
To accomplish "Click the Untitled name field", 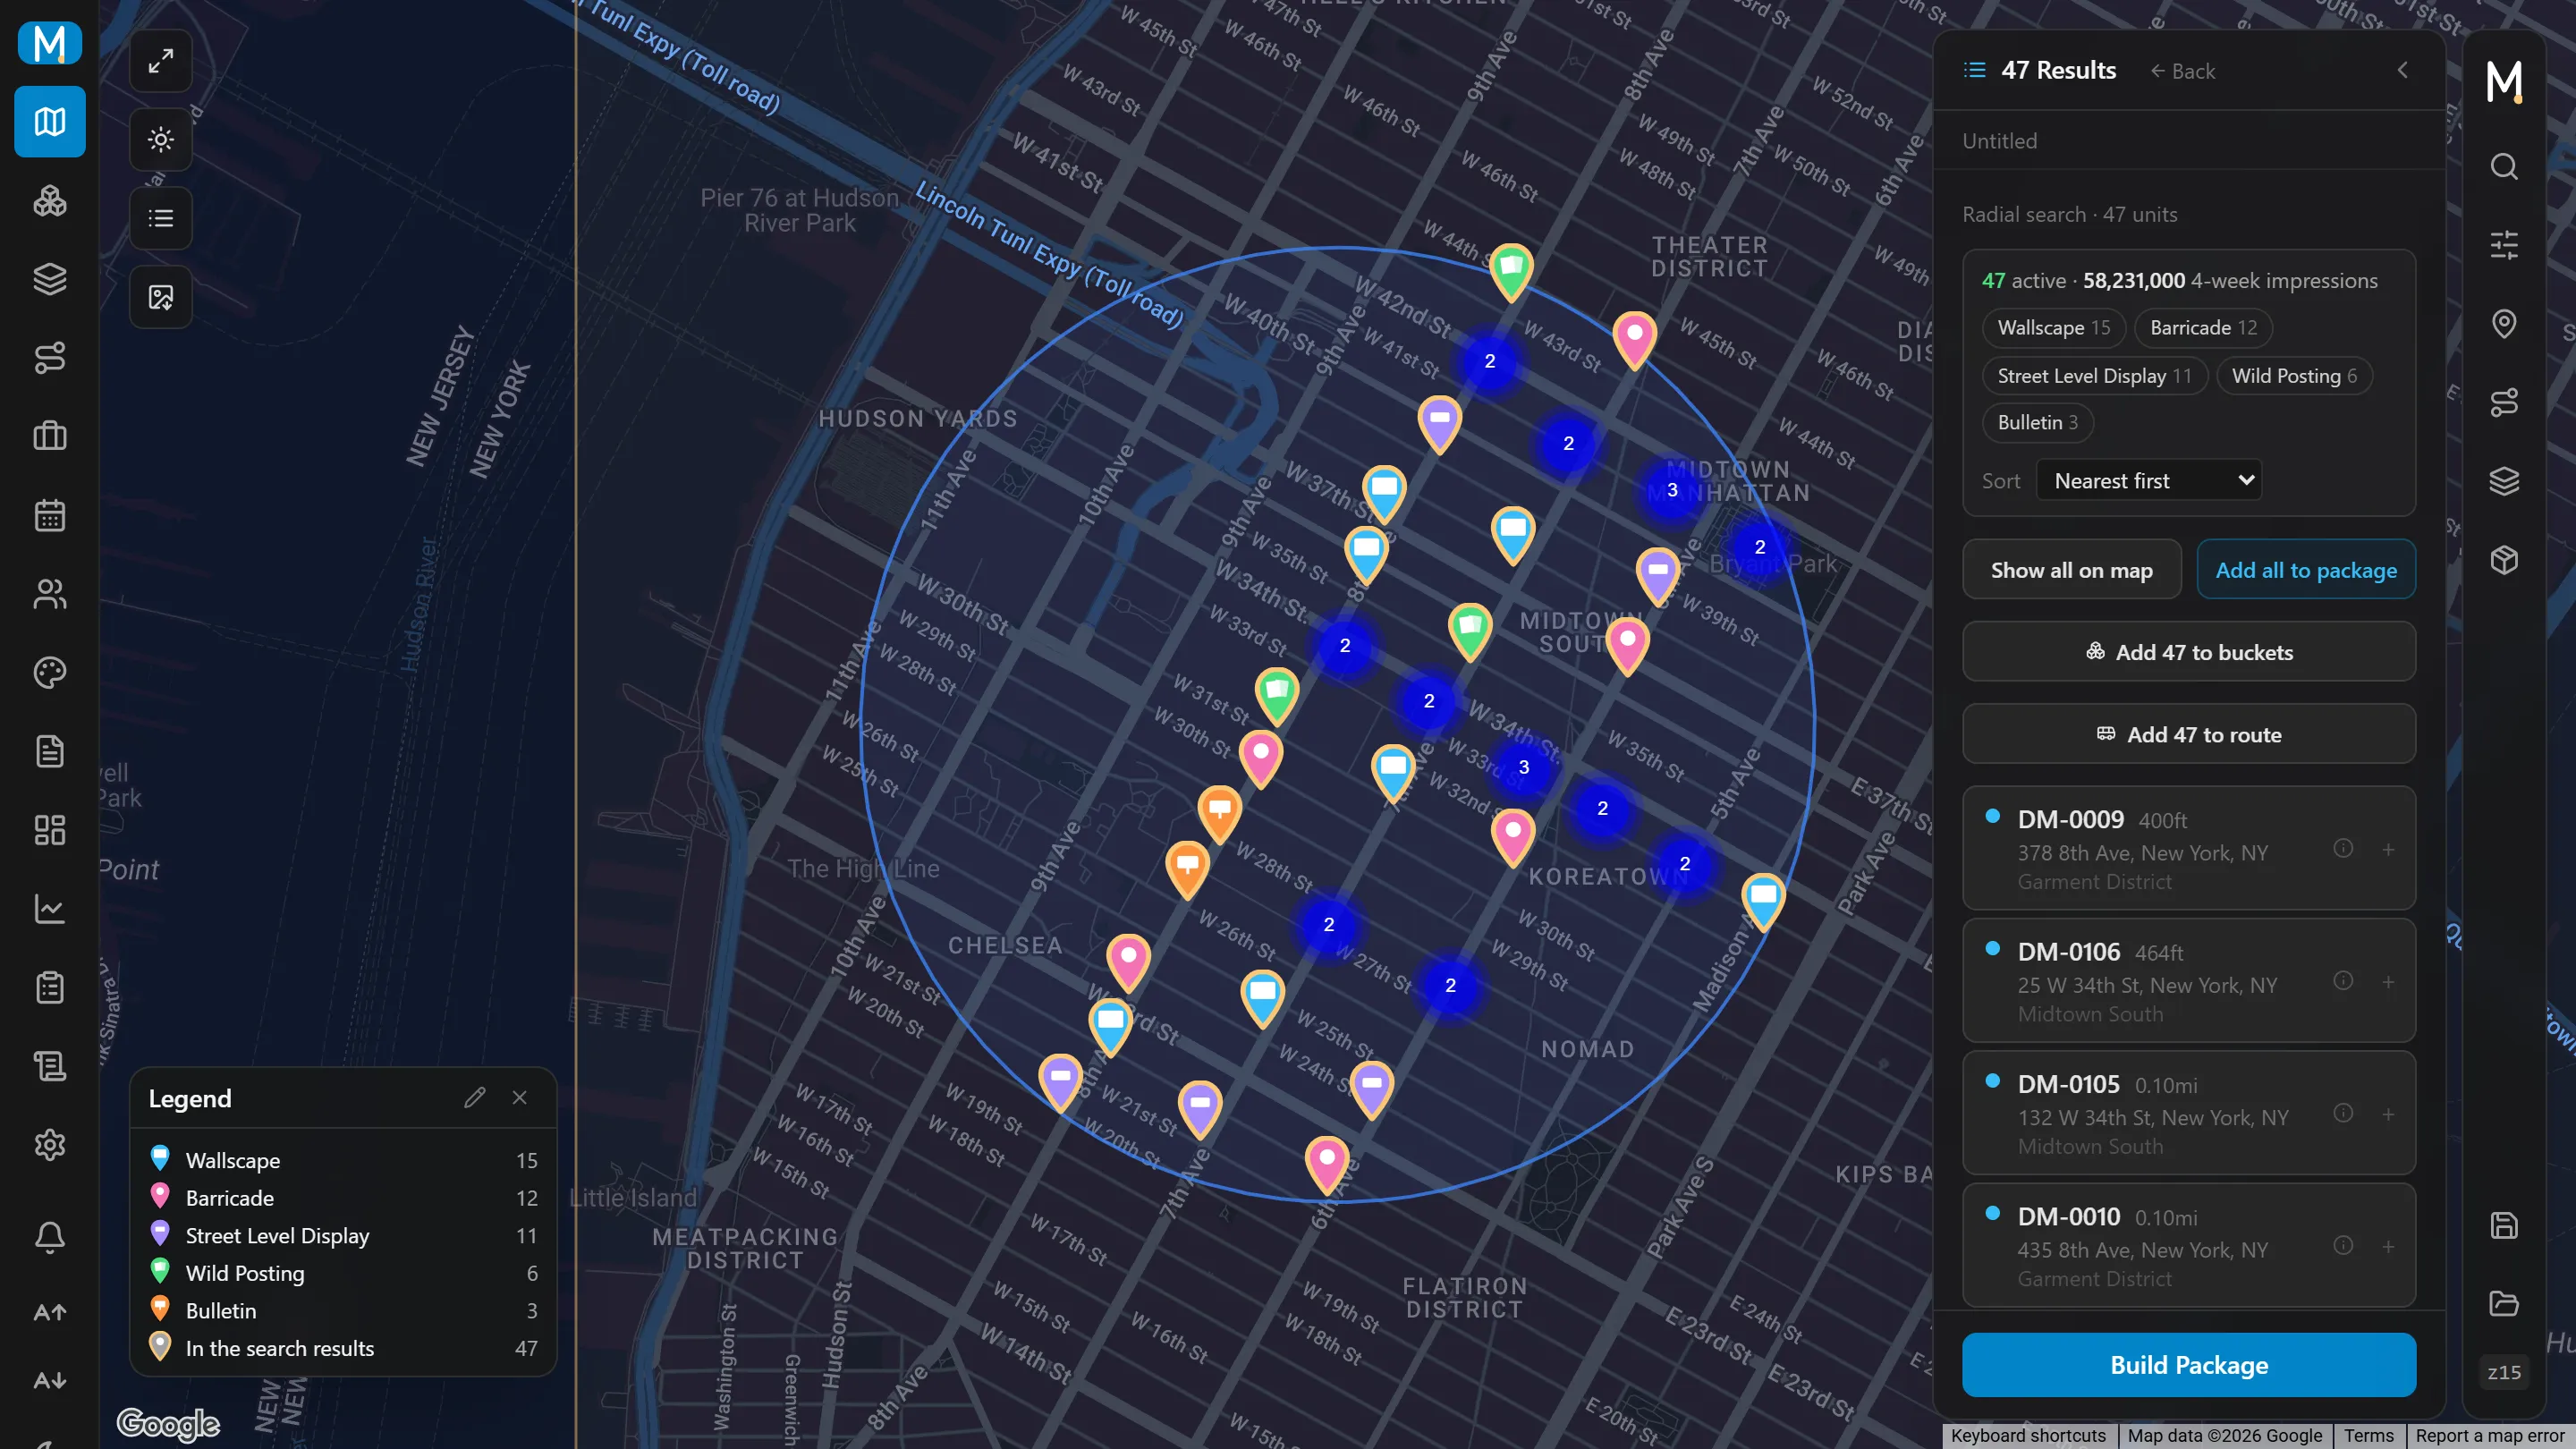I will pos(2189,141).
